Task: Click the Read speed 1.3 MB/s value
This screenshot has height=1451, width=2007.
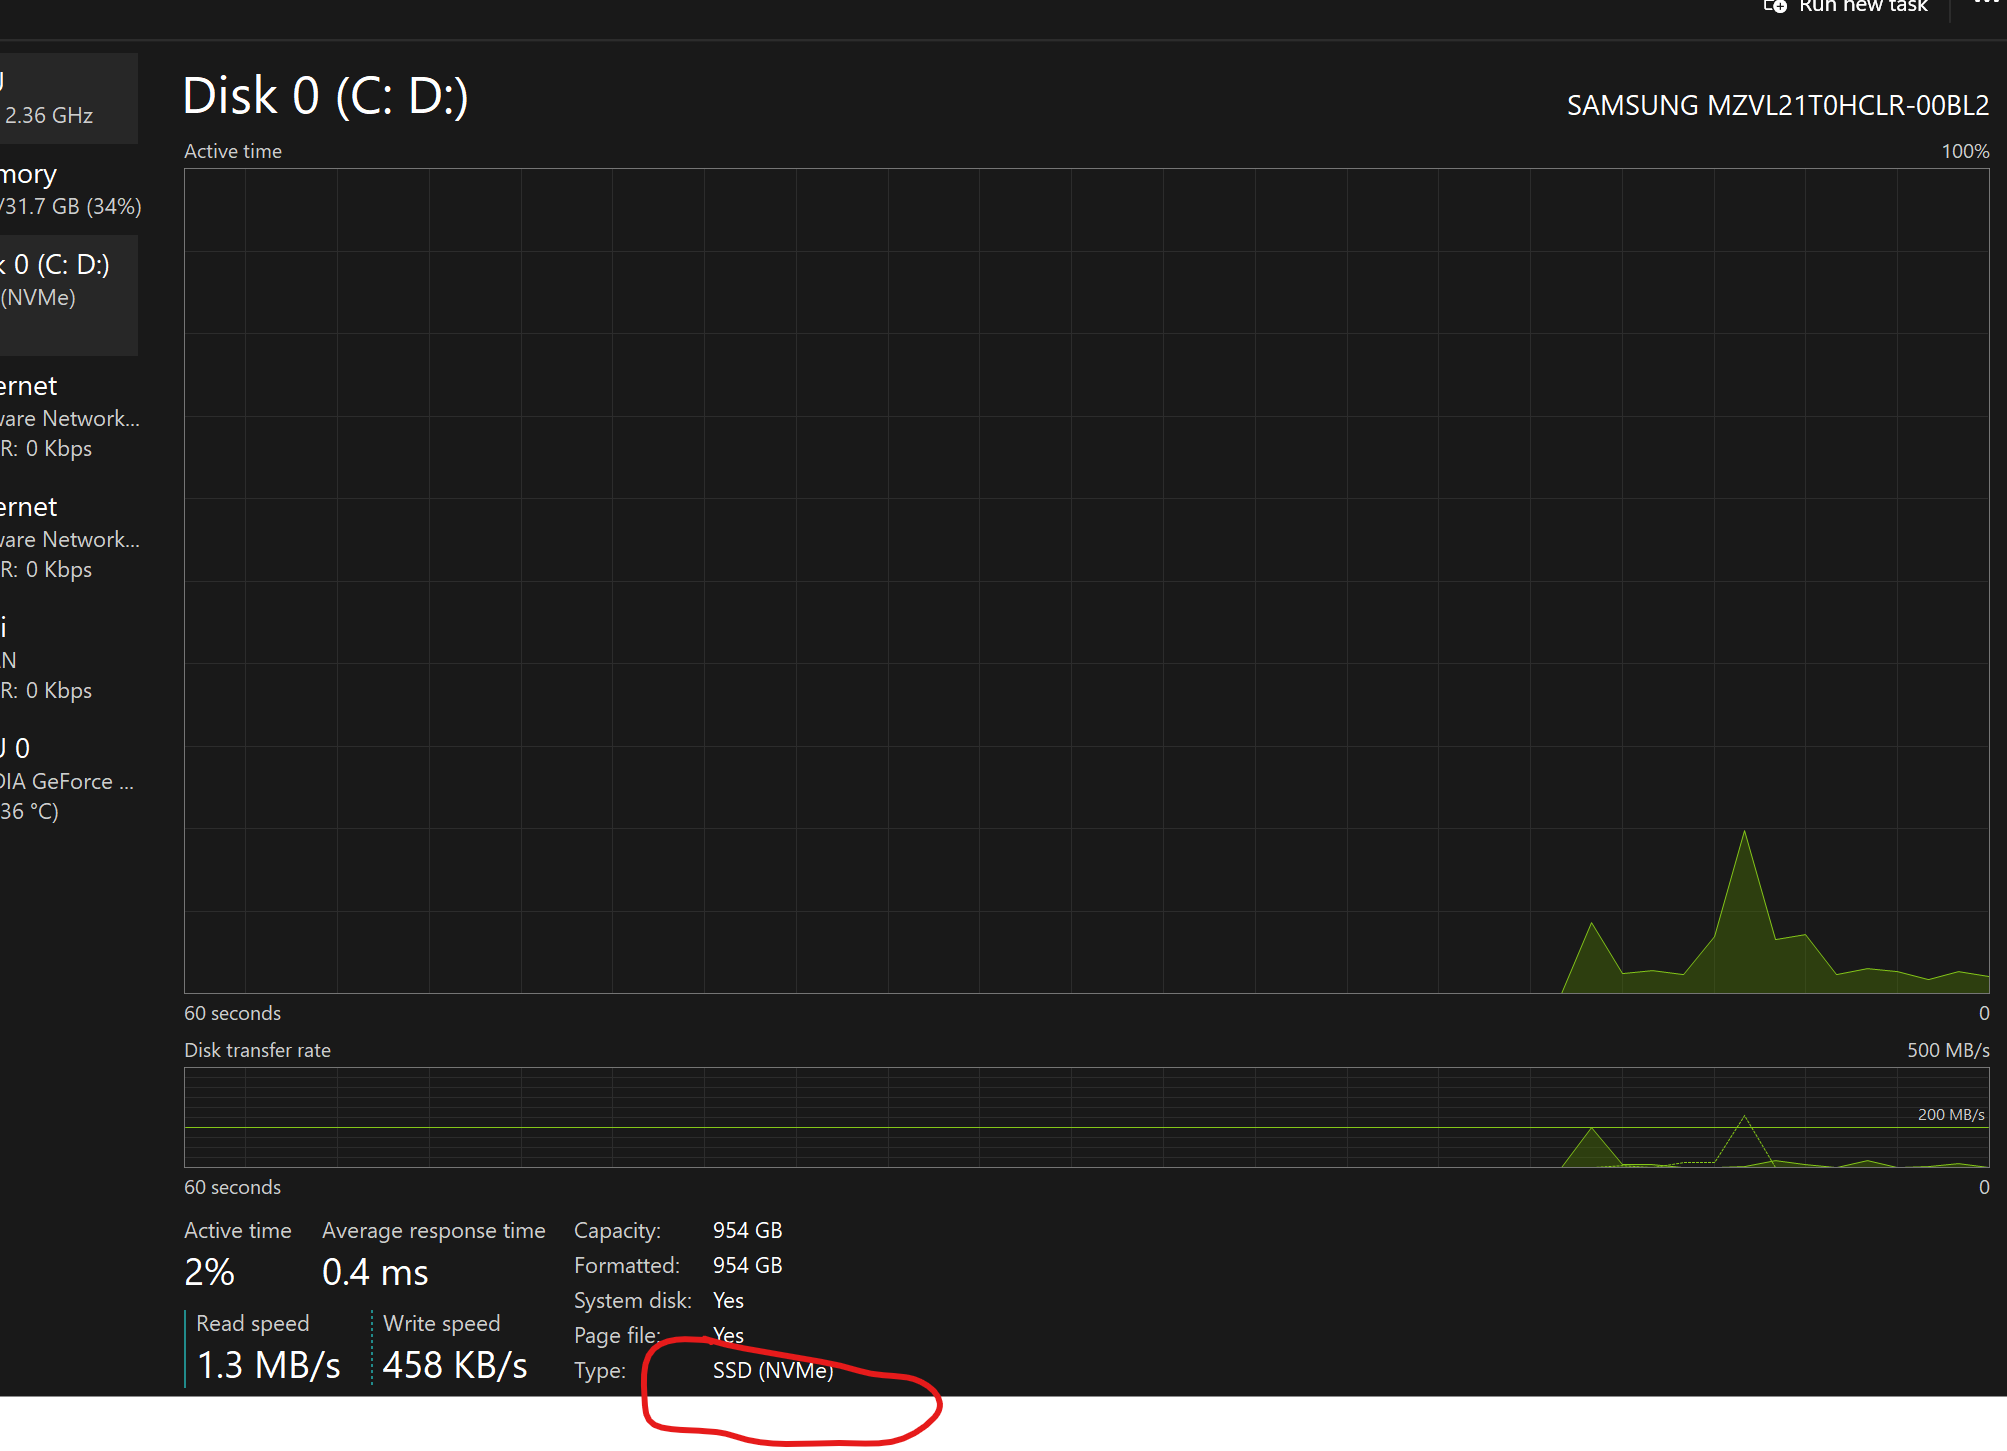Action: tap(268, 1365)
